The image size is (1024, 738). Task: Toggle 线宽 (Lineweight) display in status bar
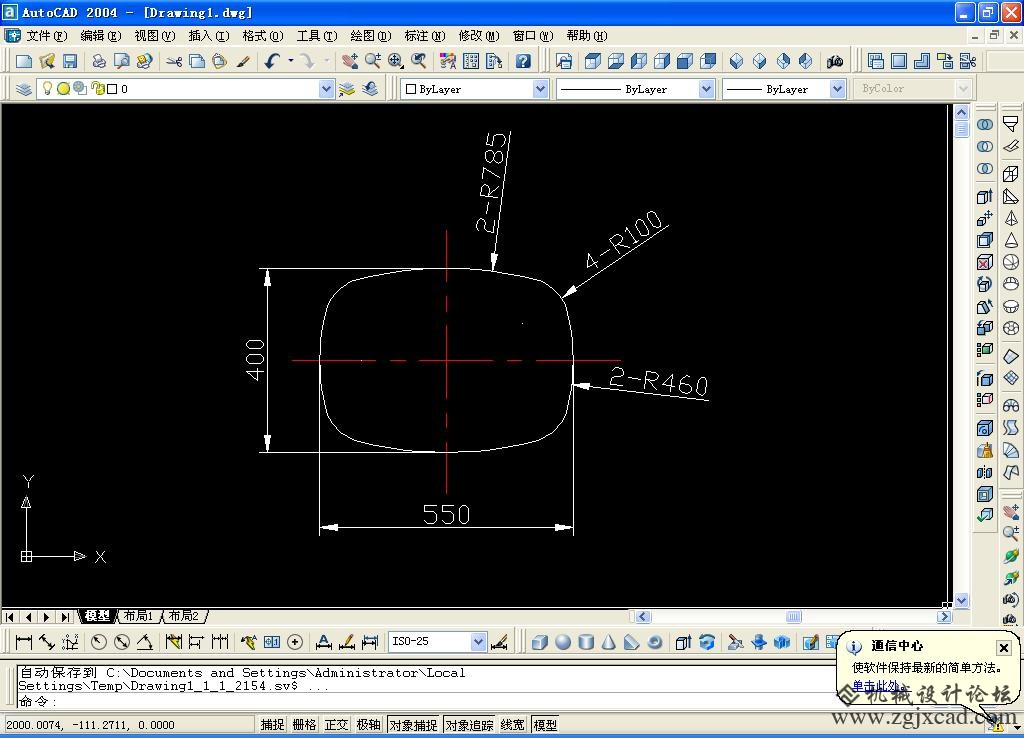click(x=513, y=724)
